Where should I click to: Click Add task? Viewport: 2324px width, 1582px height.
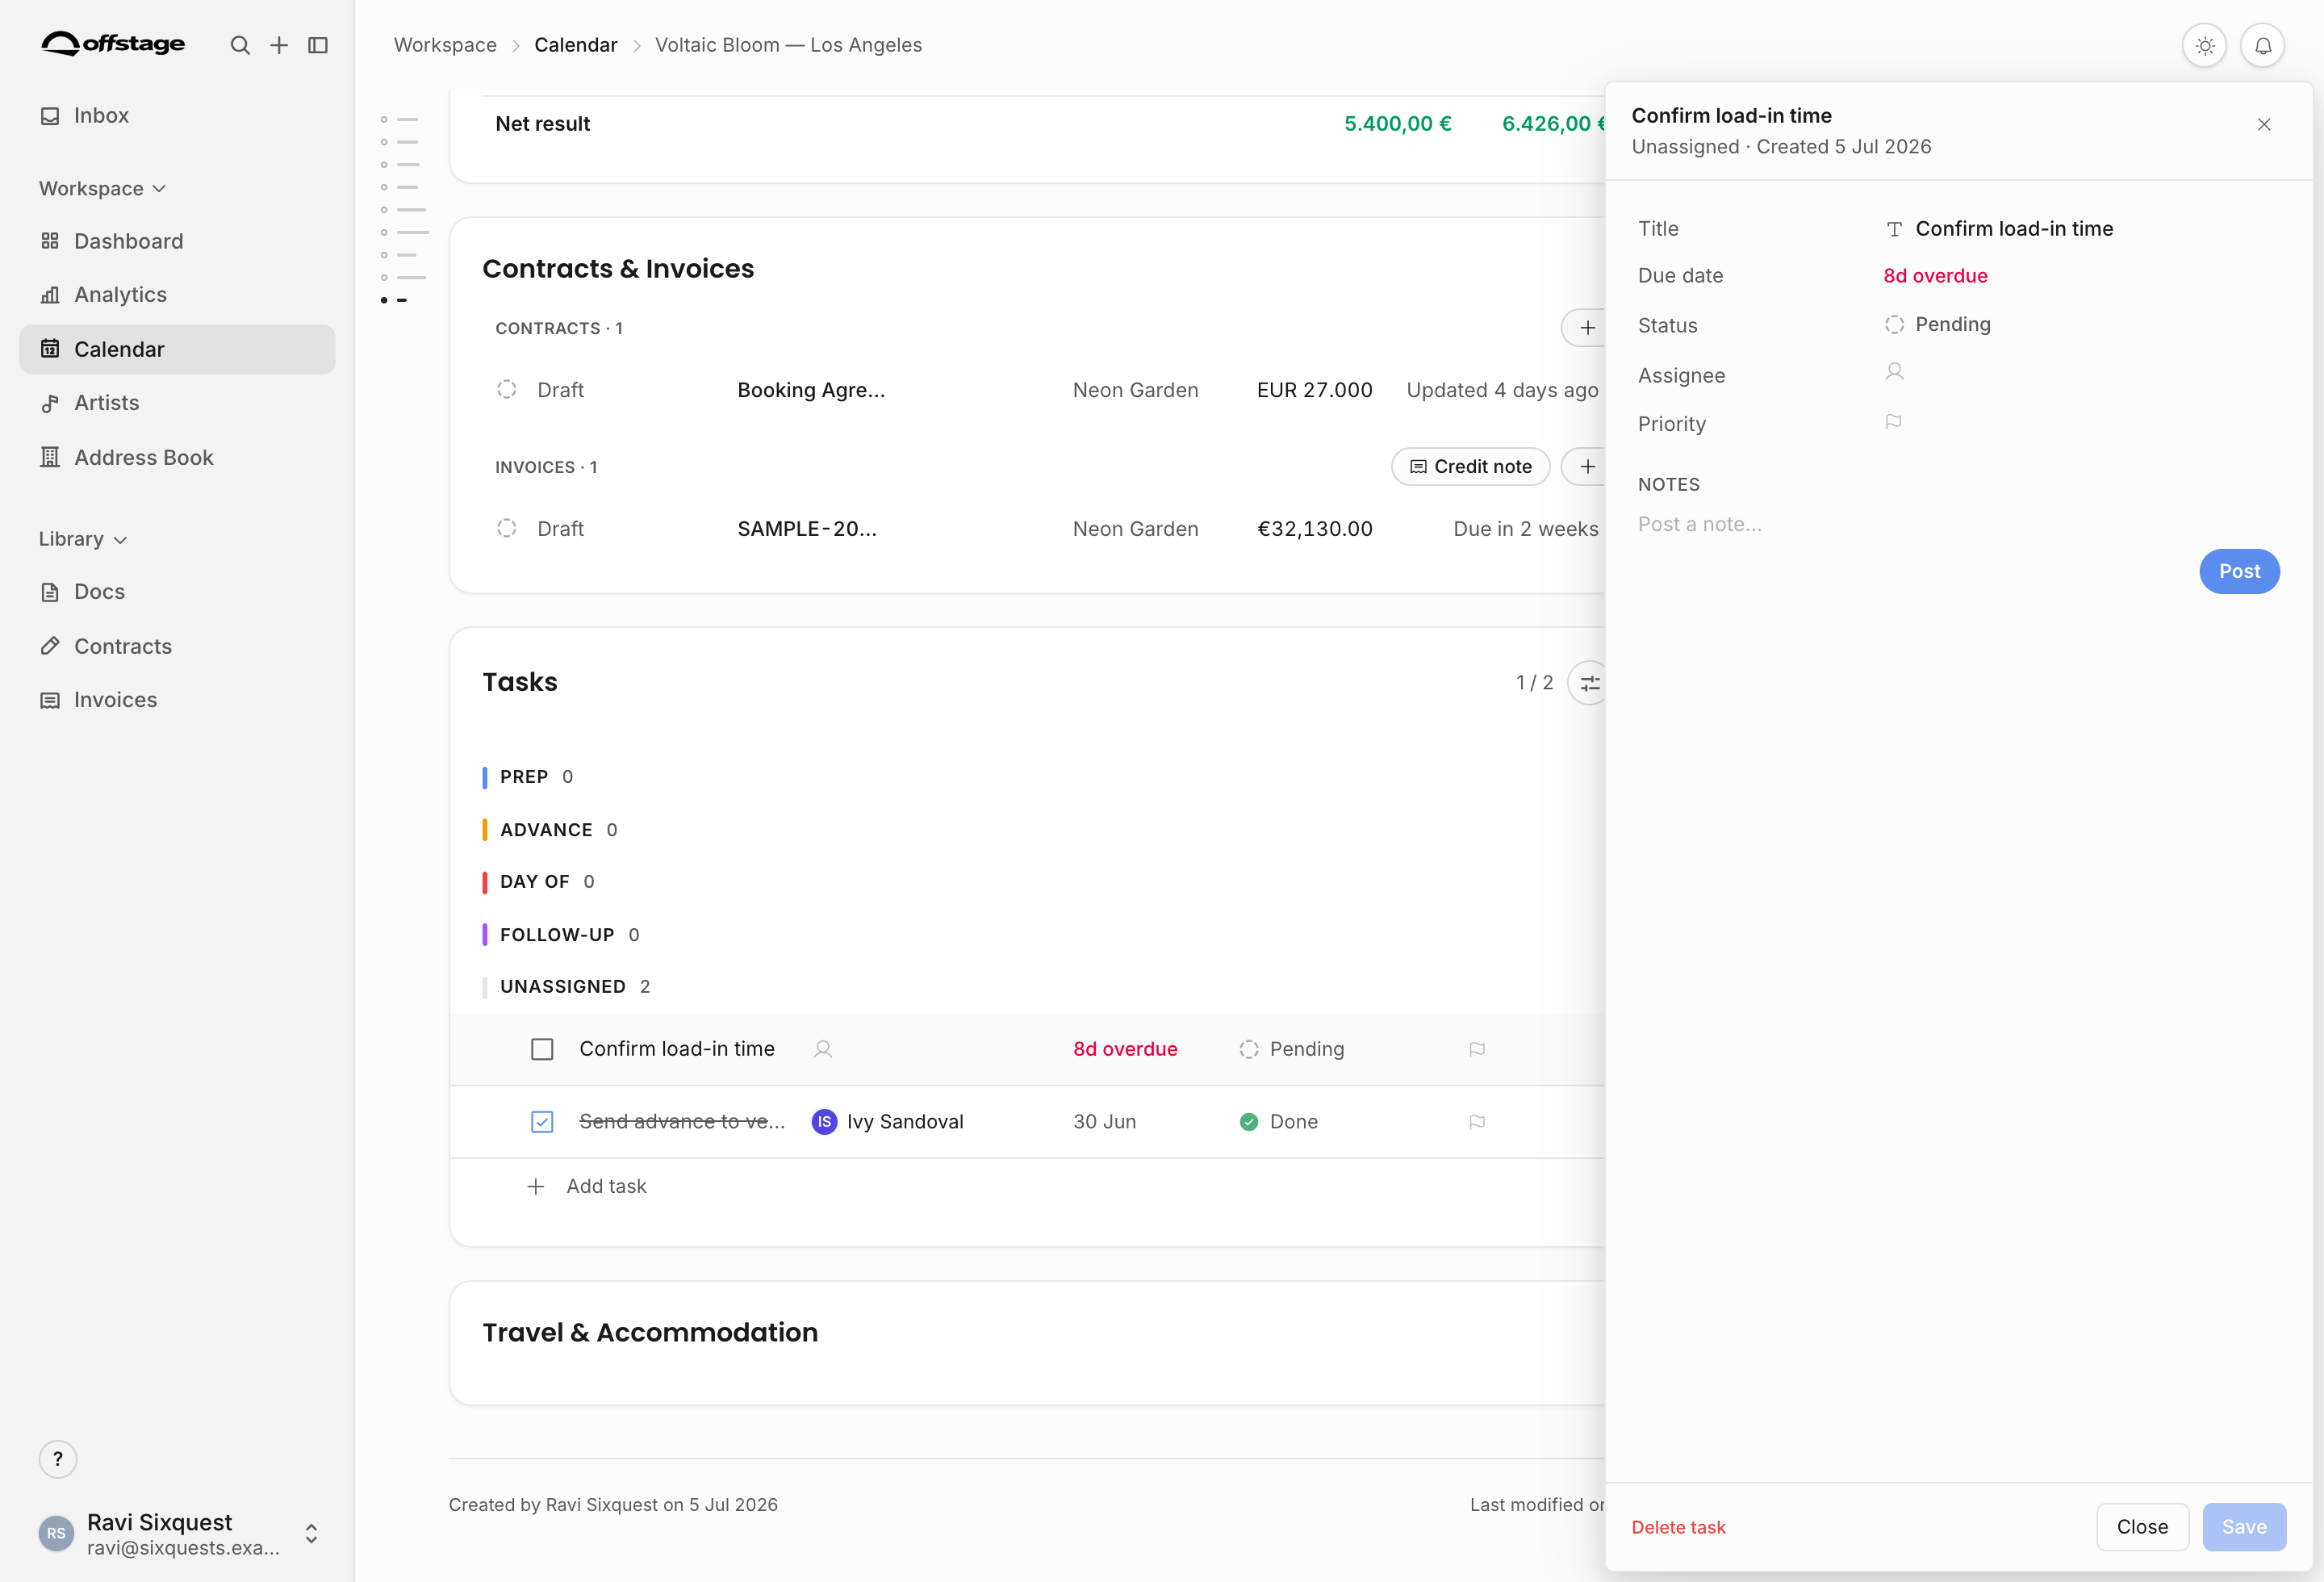pyautogui.click(x=587, y=1186)
